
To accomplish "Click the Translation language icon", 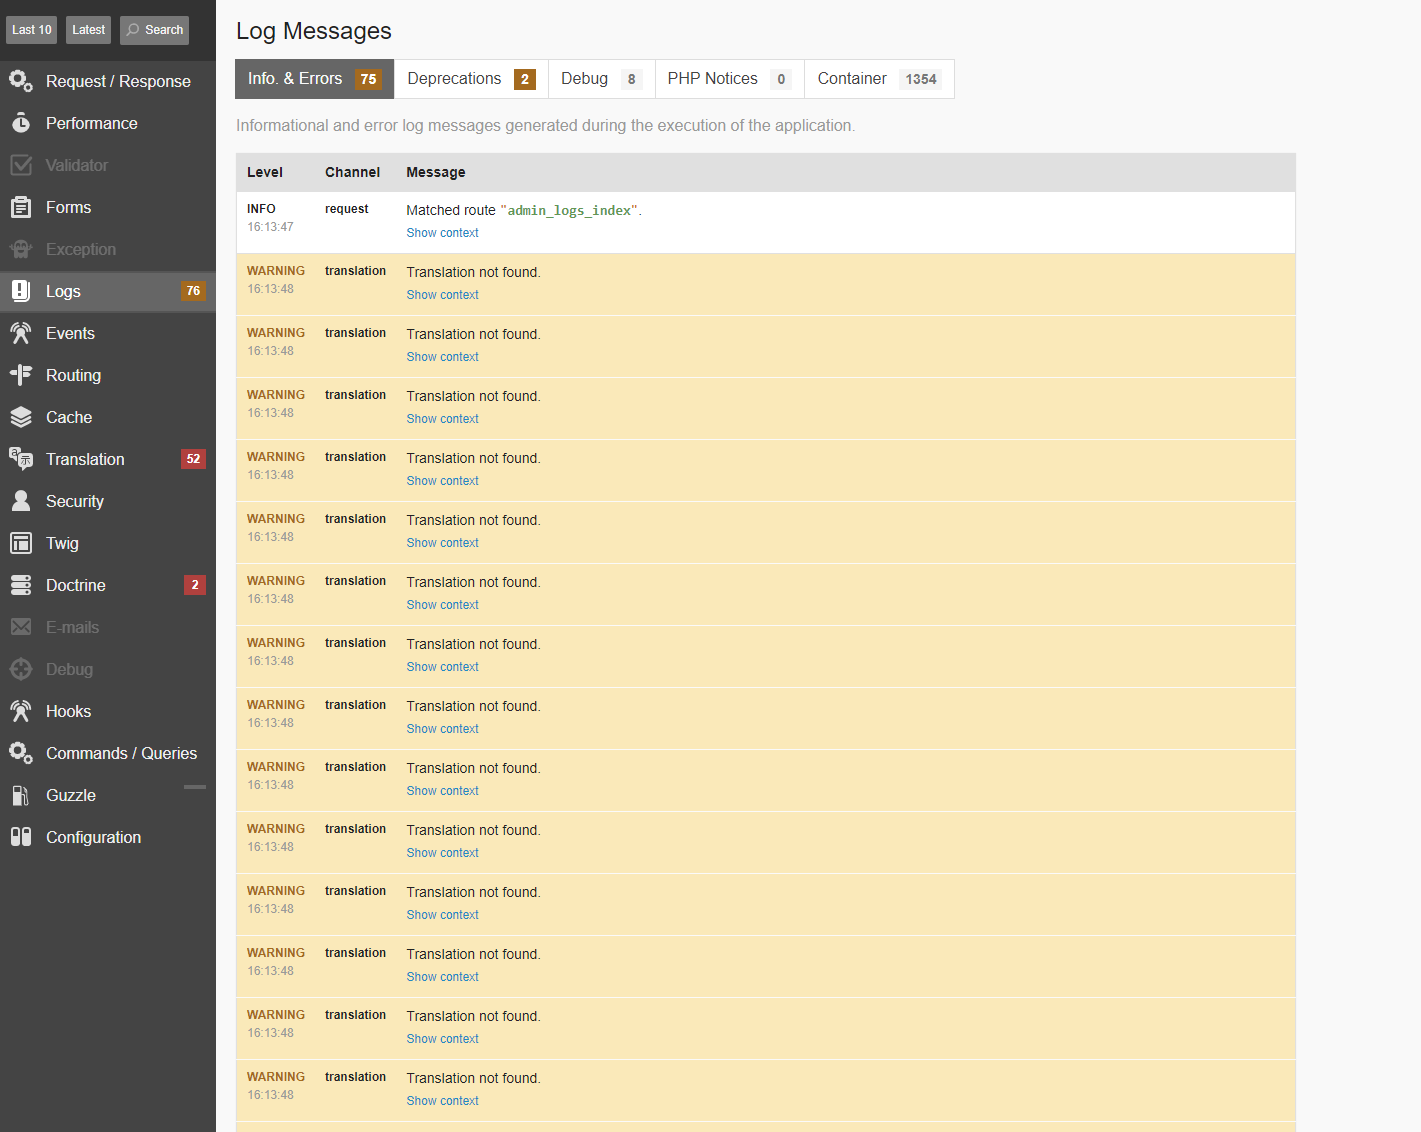I will 21,459.
